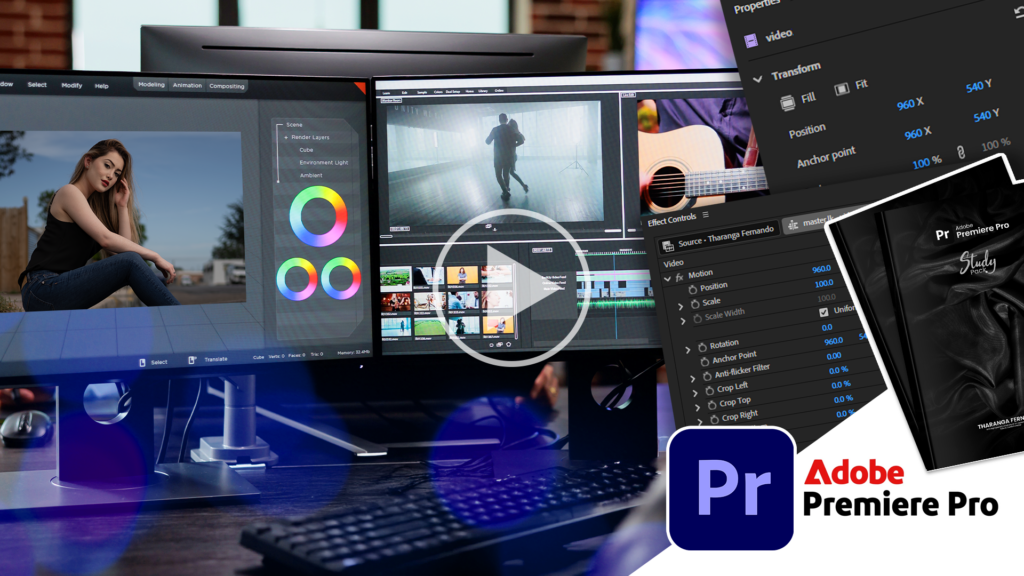Click the Source - Tharanga Fernando button
The width and height of the screenshot is (1024, 576).
point(718,243)
